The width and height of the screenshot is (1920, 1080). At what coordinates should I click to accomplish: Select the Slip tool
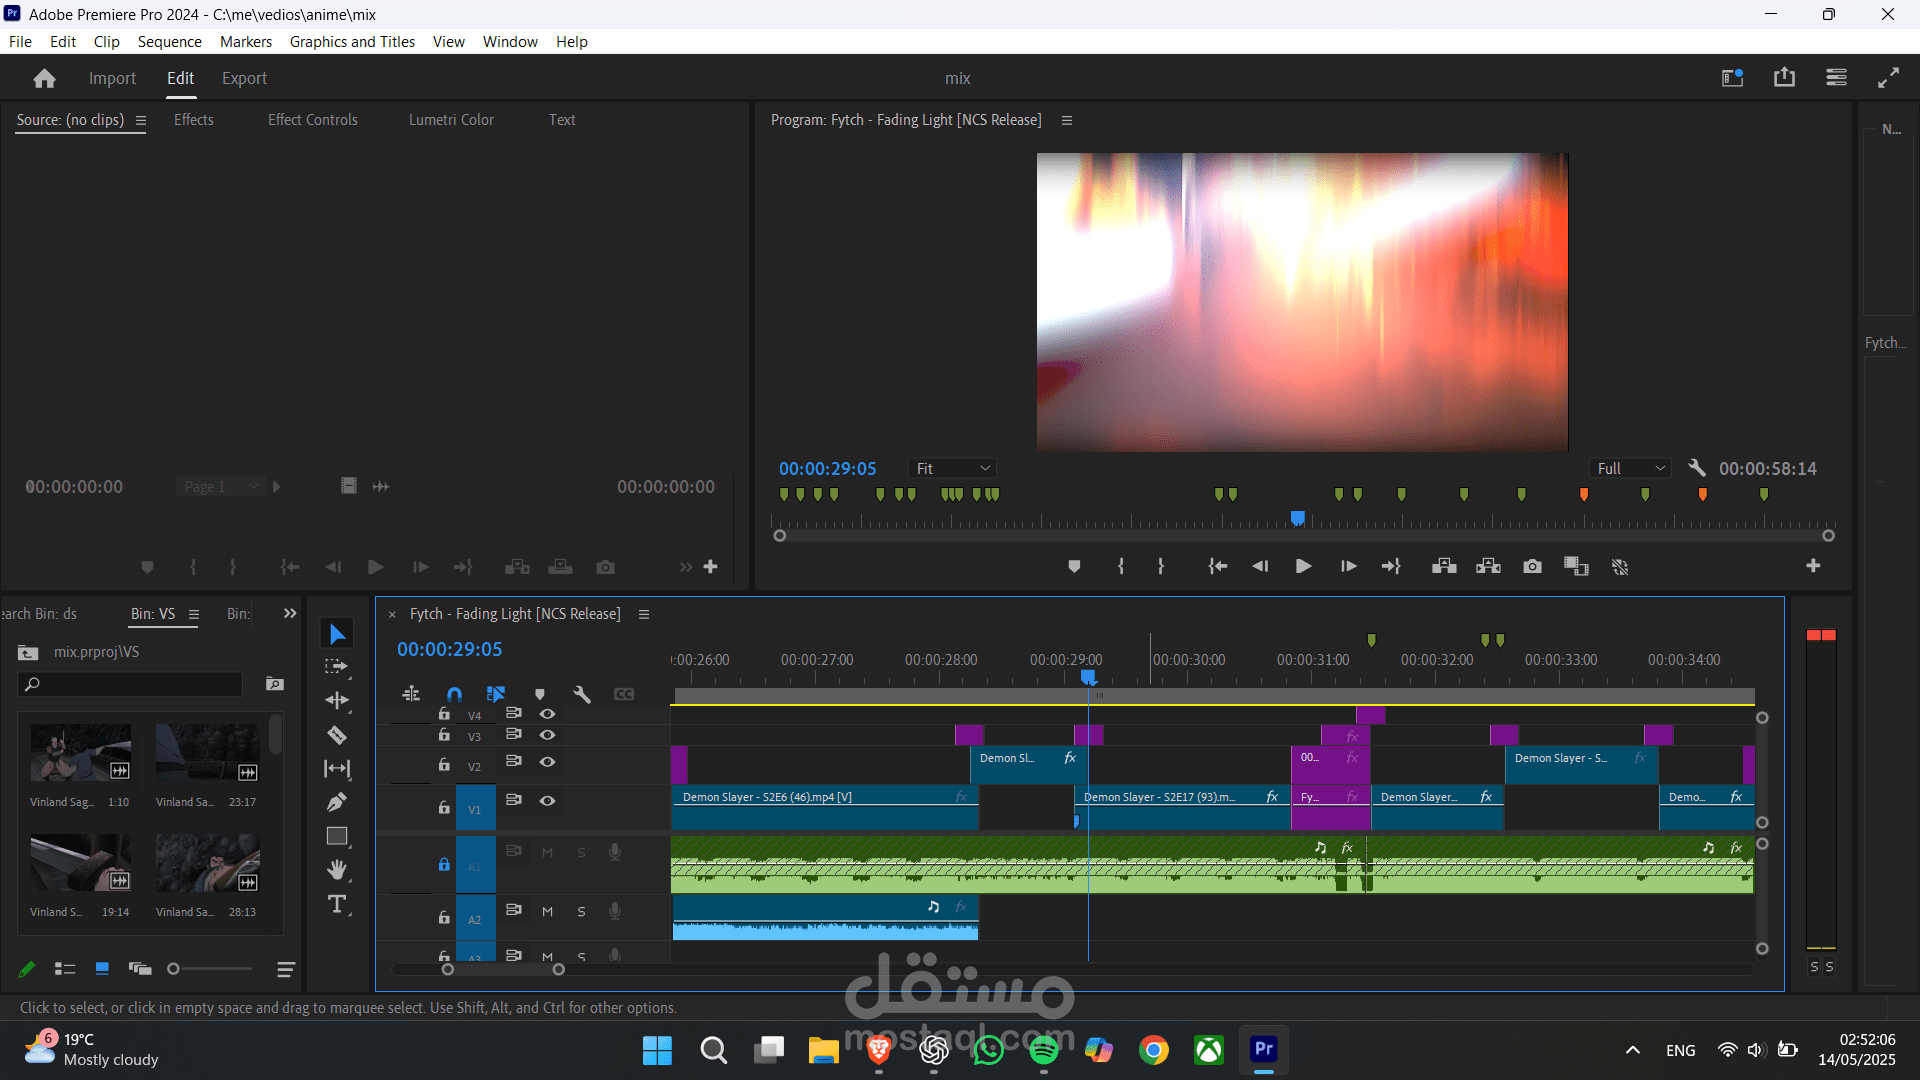pyautogui.click(x=337, y=768)
